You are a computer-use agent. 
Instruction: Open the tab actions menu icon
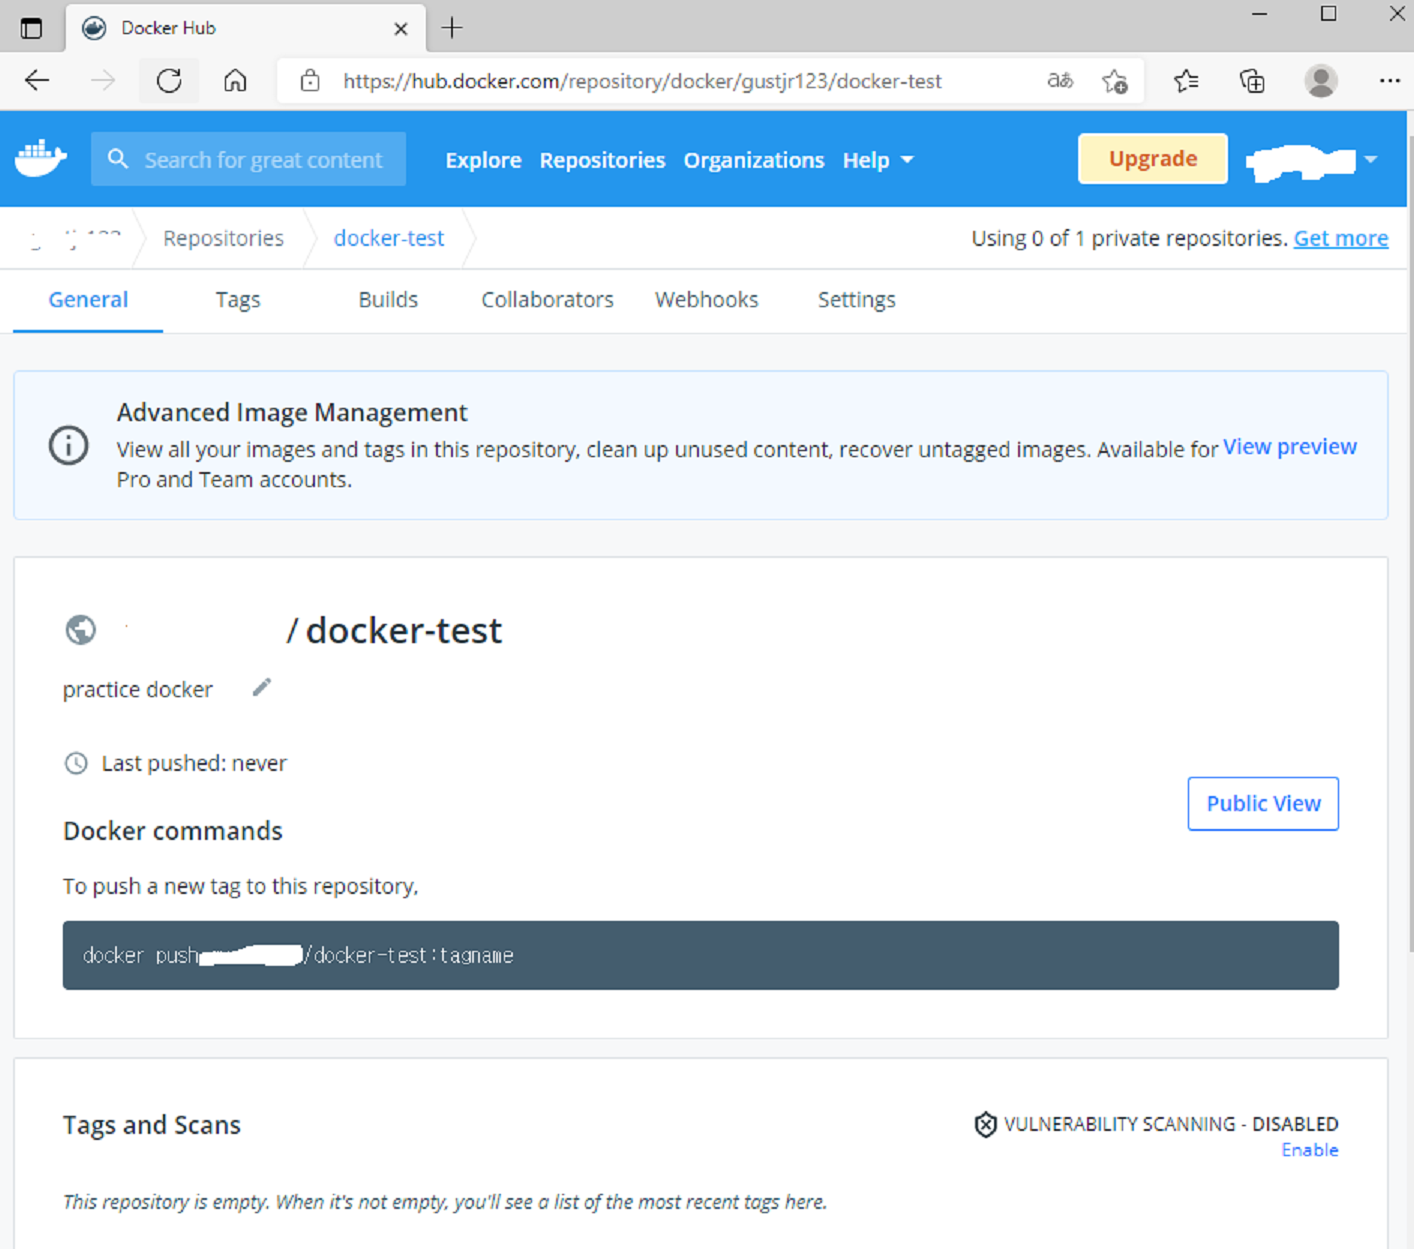(x=31, y=28)
